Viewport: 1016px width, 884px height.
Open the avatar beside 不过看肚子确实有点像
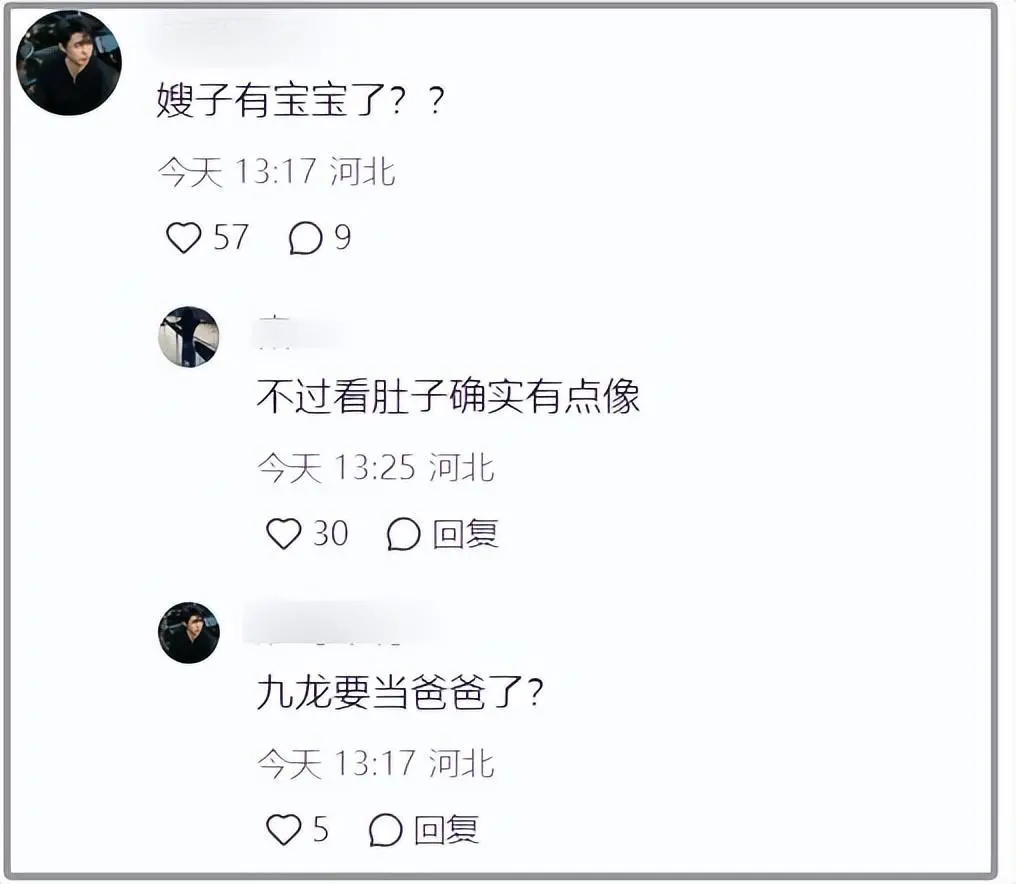pyautogui.click(x=189, y=337)
